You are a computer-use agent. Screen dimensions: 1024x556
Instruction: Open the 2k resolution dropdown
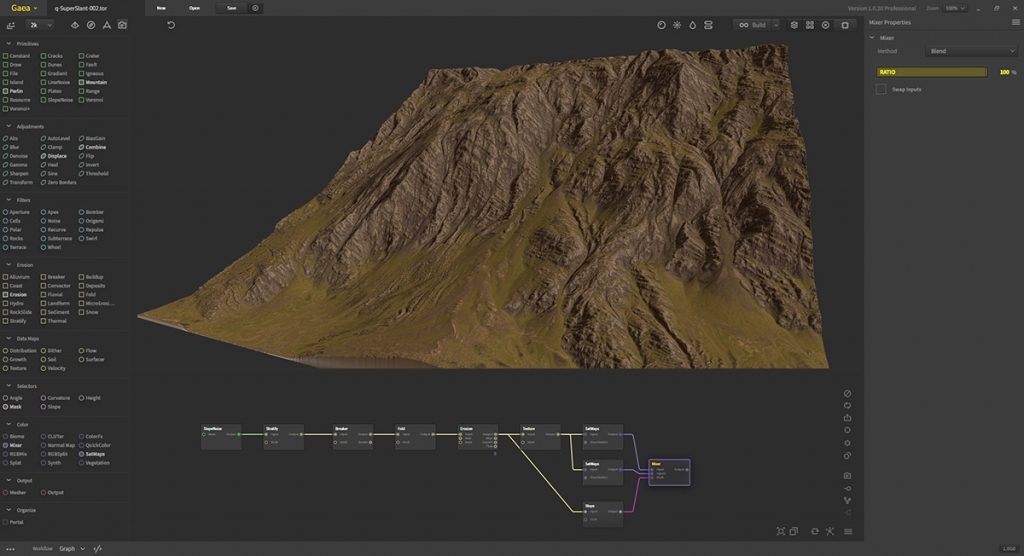[40, 25]
